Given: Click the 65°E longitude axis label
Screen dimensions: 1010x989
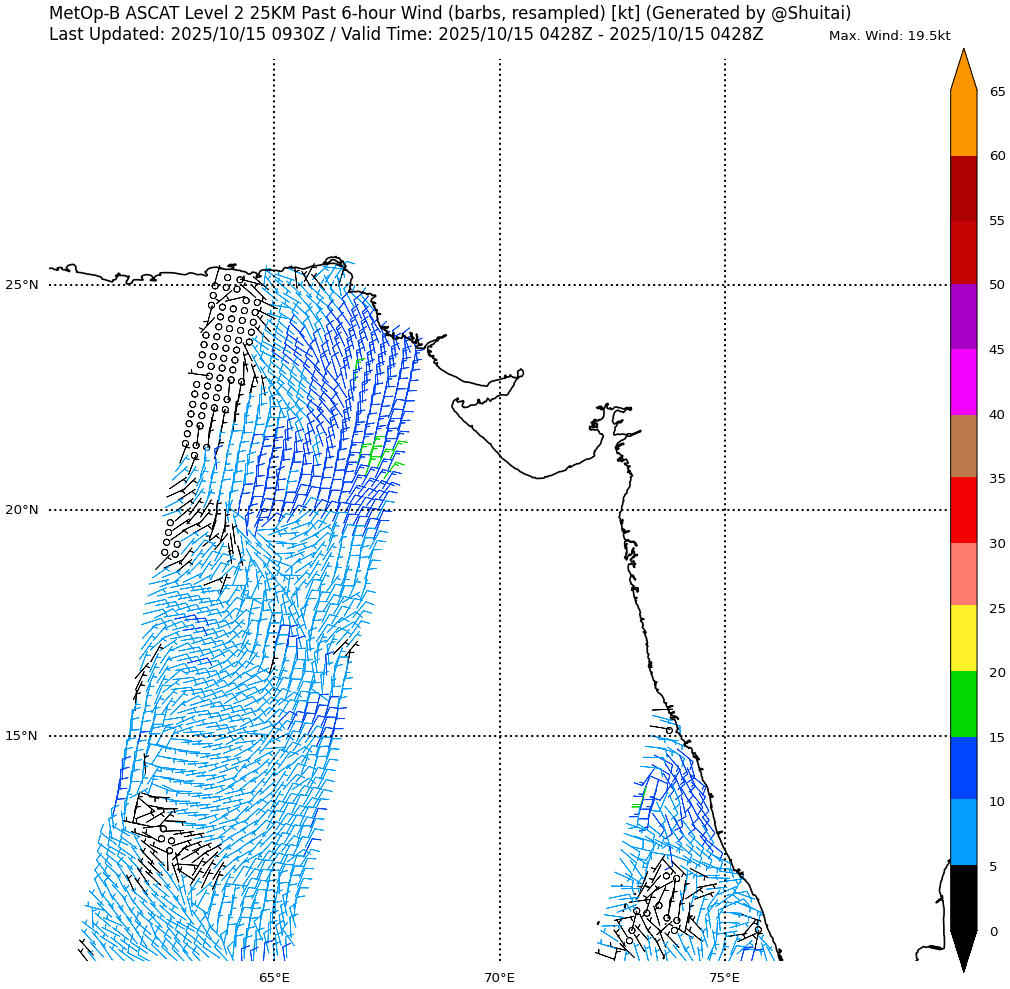Looking at the screenshot, I should tap(274, 977).
